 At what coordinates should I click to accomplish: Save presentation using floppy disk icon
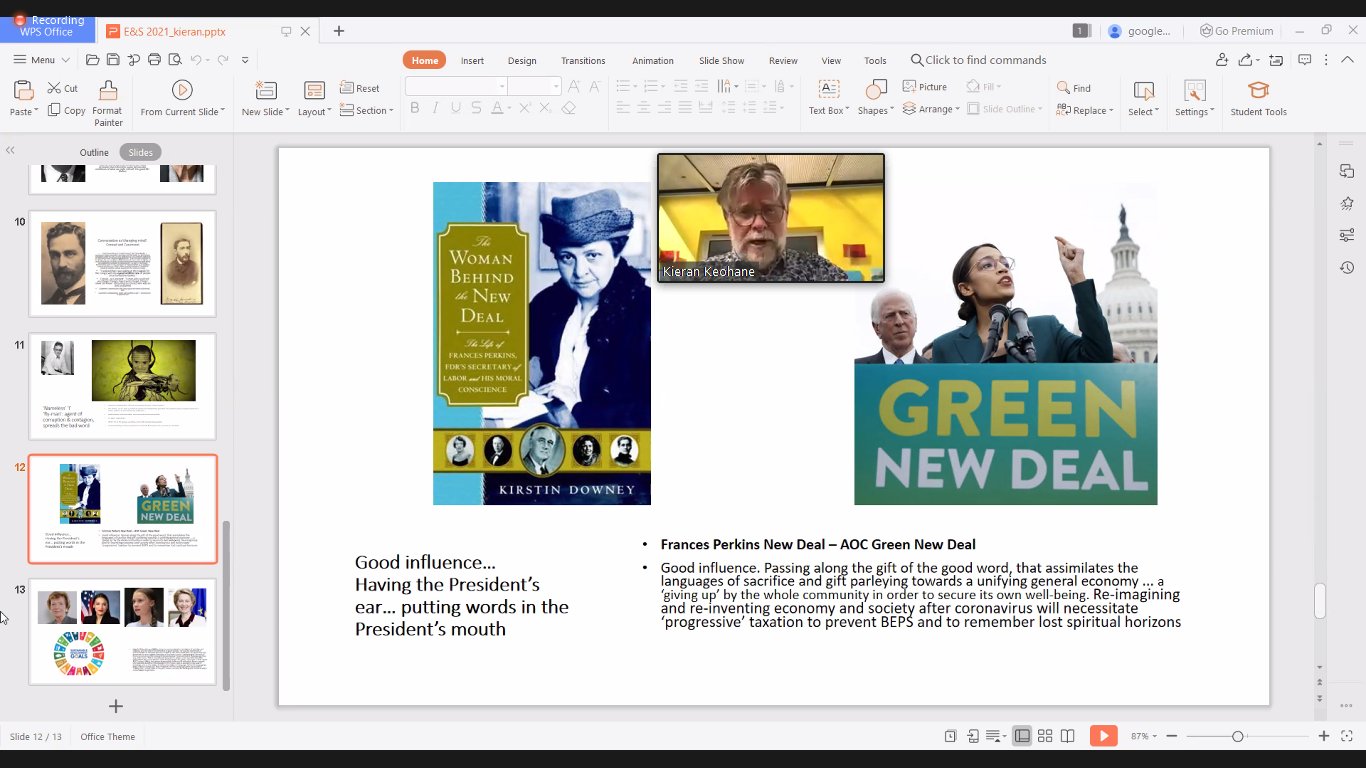(x=113, y=60)
